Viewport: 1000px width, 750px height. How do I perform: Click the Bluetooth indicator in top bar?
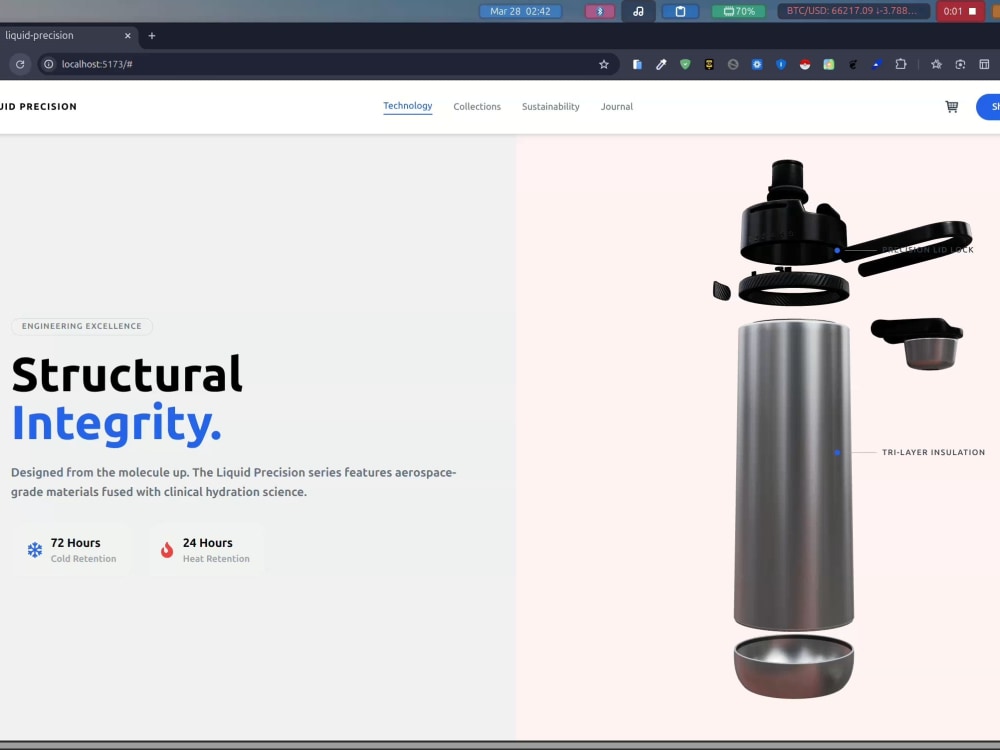(599, 11)
